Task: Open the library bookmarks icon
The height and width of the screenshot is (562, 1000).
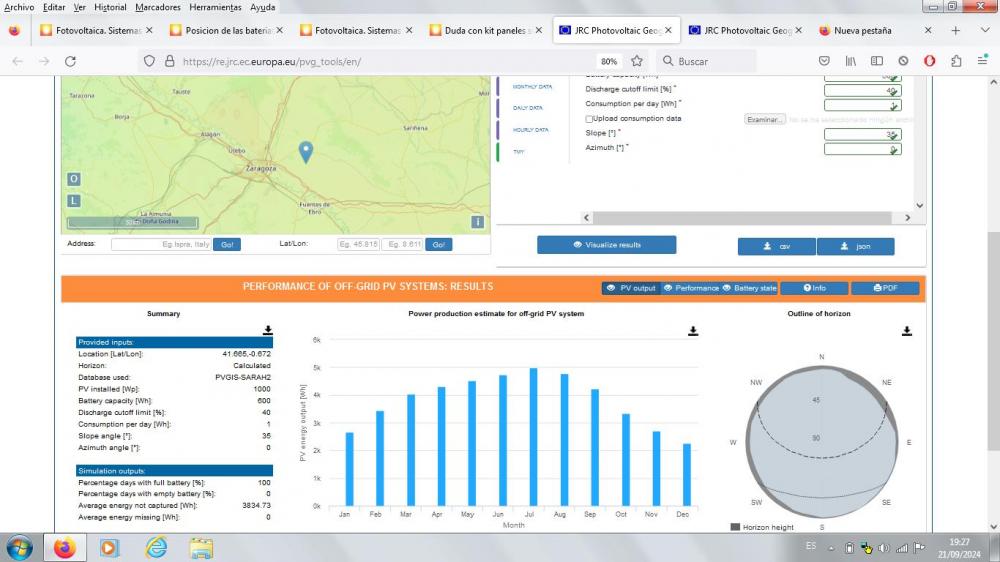Action: [850, 61]
